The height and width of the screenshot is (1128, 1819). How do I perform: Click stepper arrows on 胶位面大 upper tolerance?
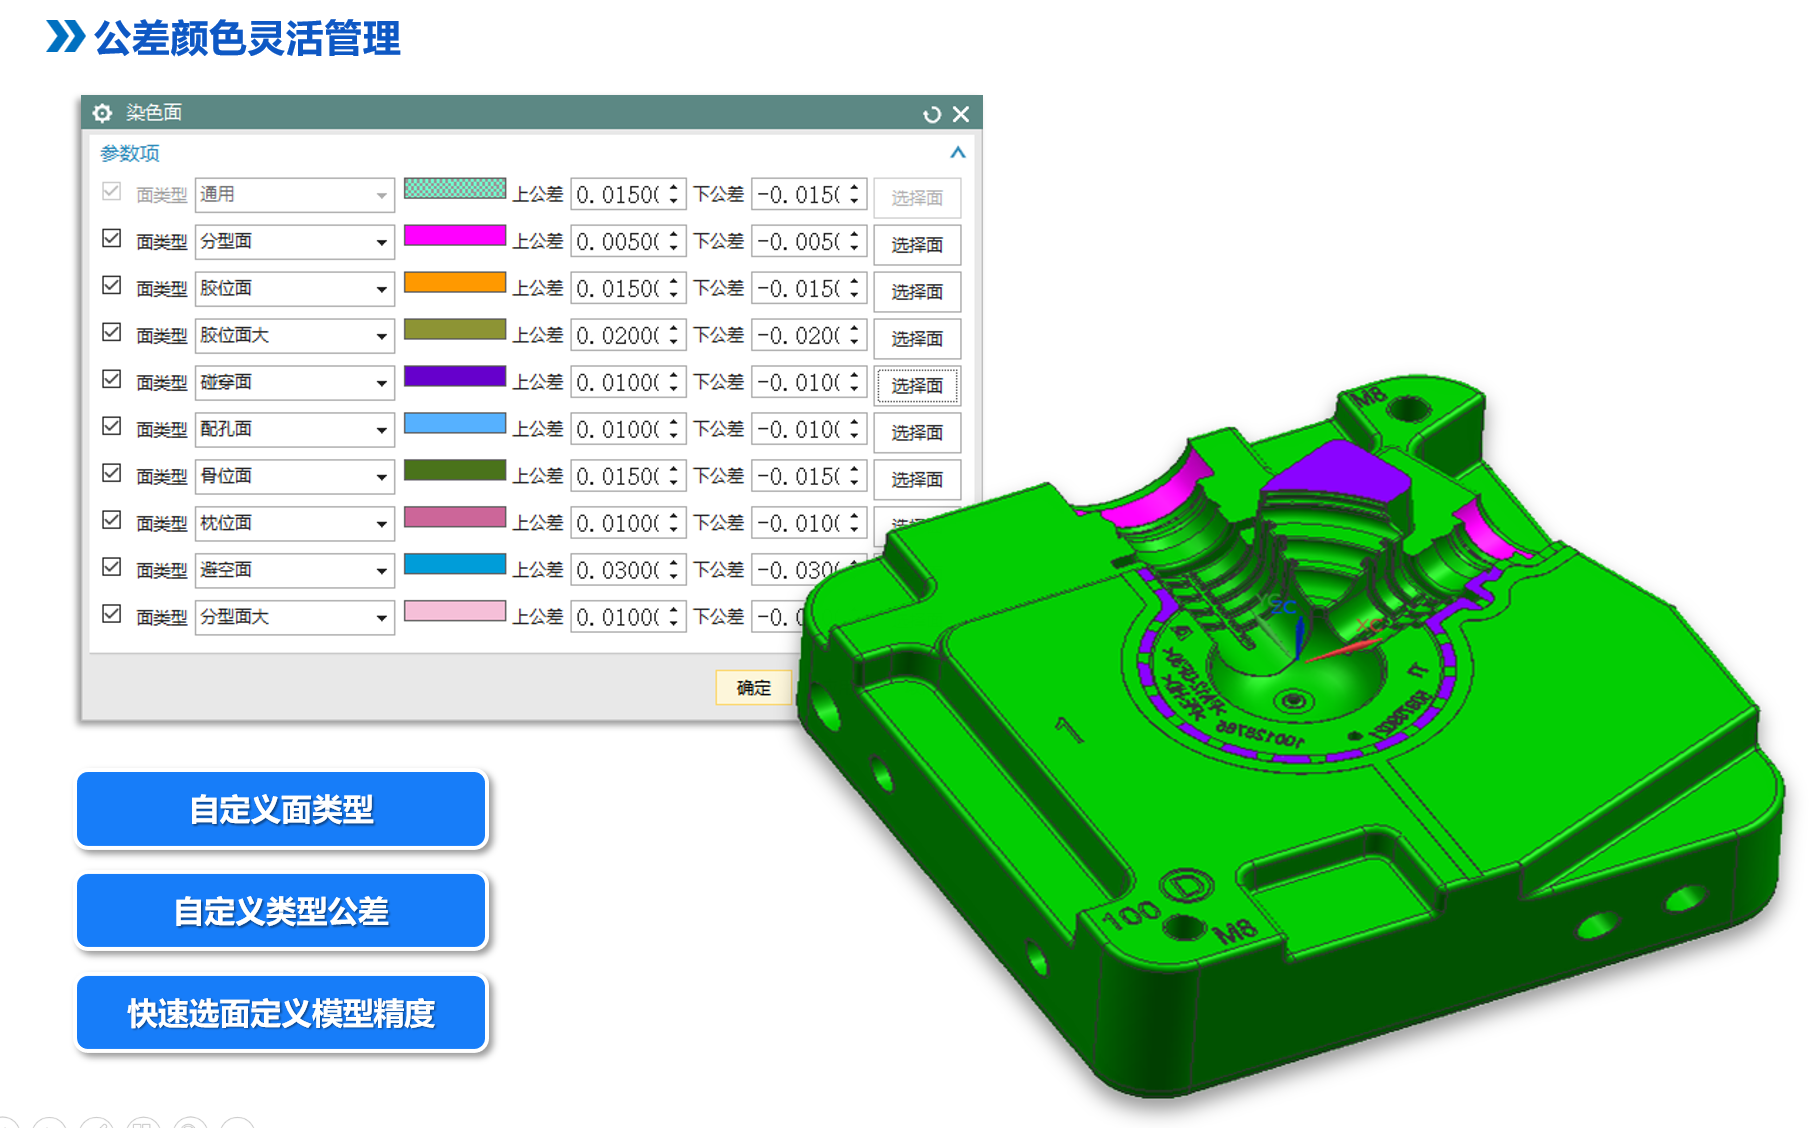click(674, 336)
